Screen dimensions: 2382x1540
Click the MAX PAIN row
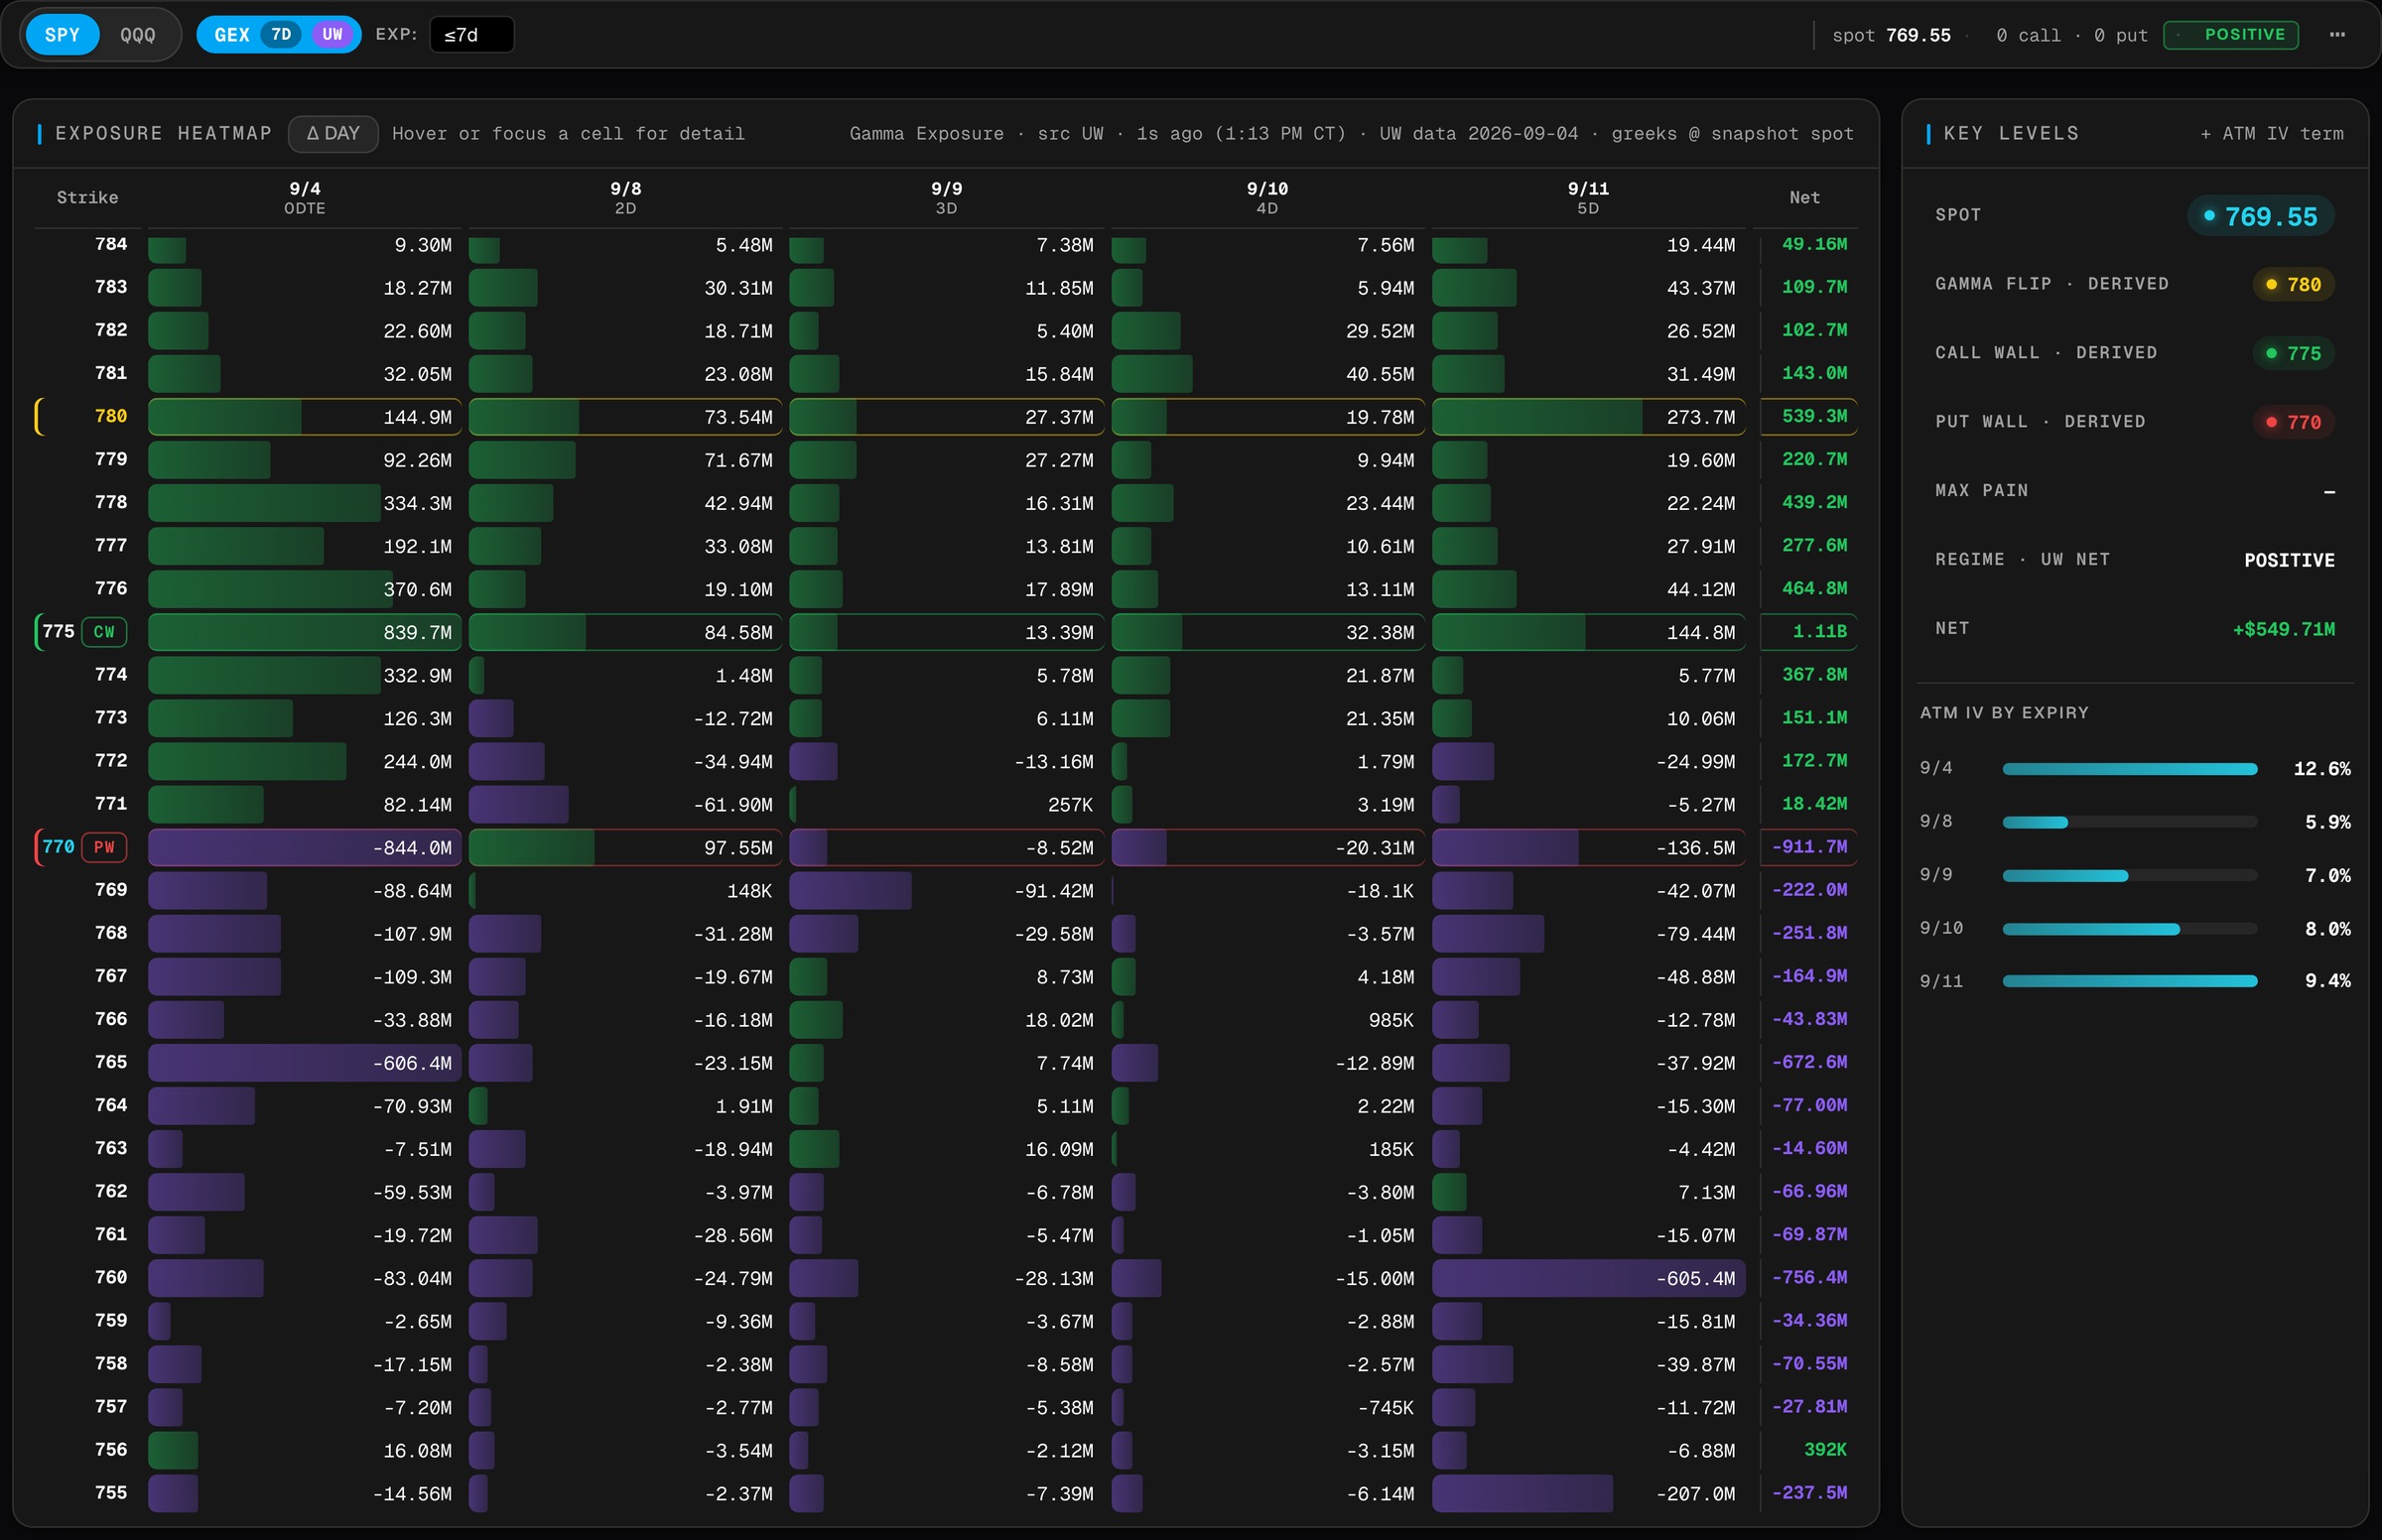(x=2135, y=491)
